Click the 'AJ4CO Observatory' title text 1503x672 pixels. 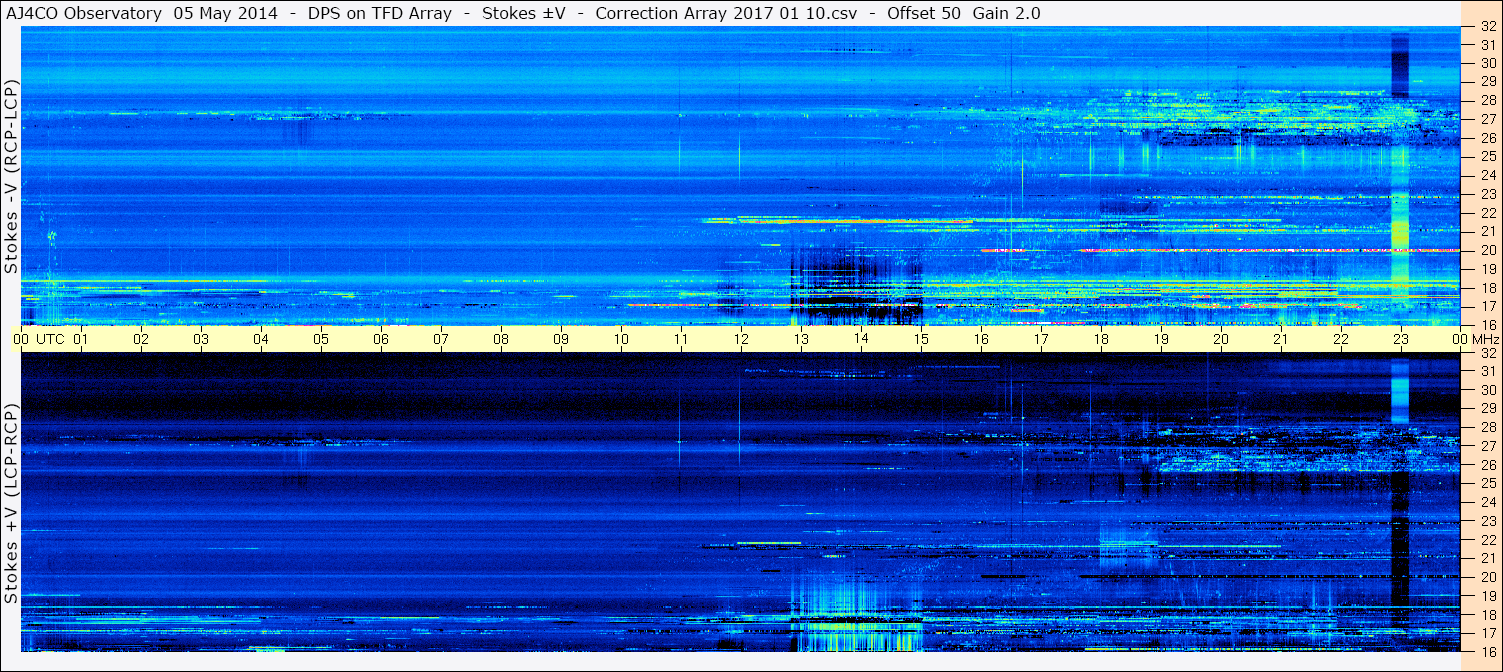tap(82, 14)
